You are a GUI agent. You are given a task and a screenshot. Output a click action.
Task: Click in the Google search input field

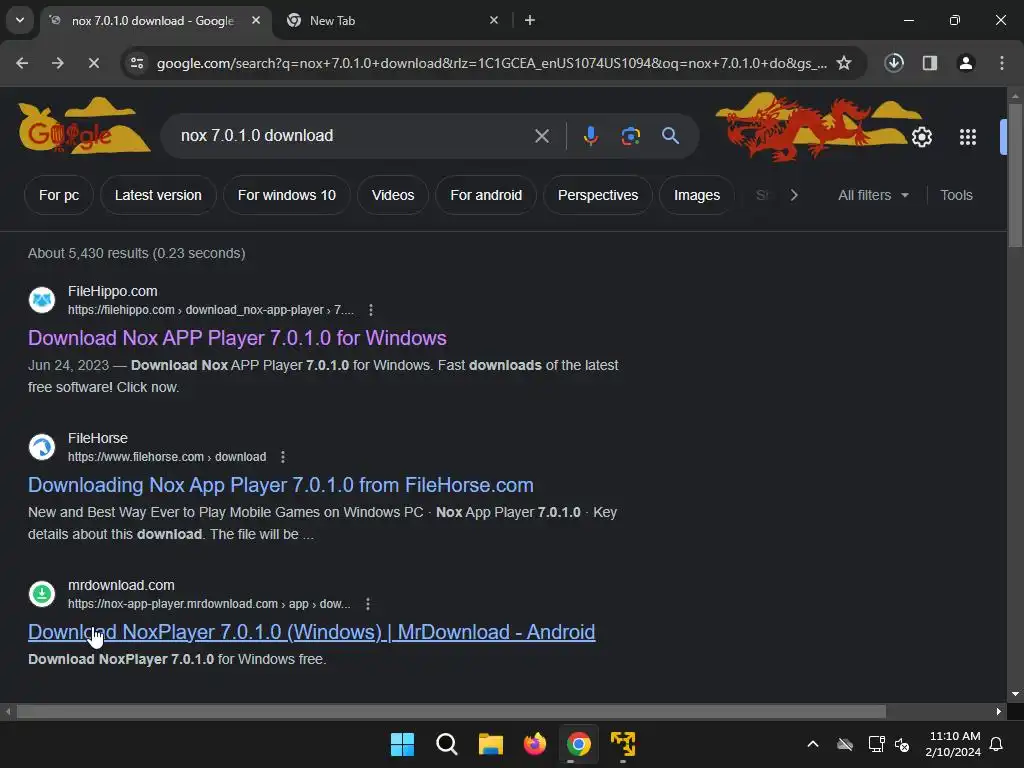click(353, 136)
